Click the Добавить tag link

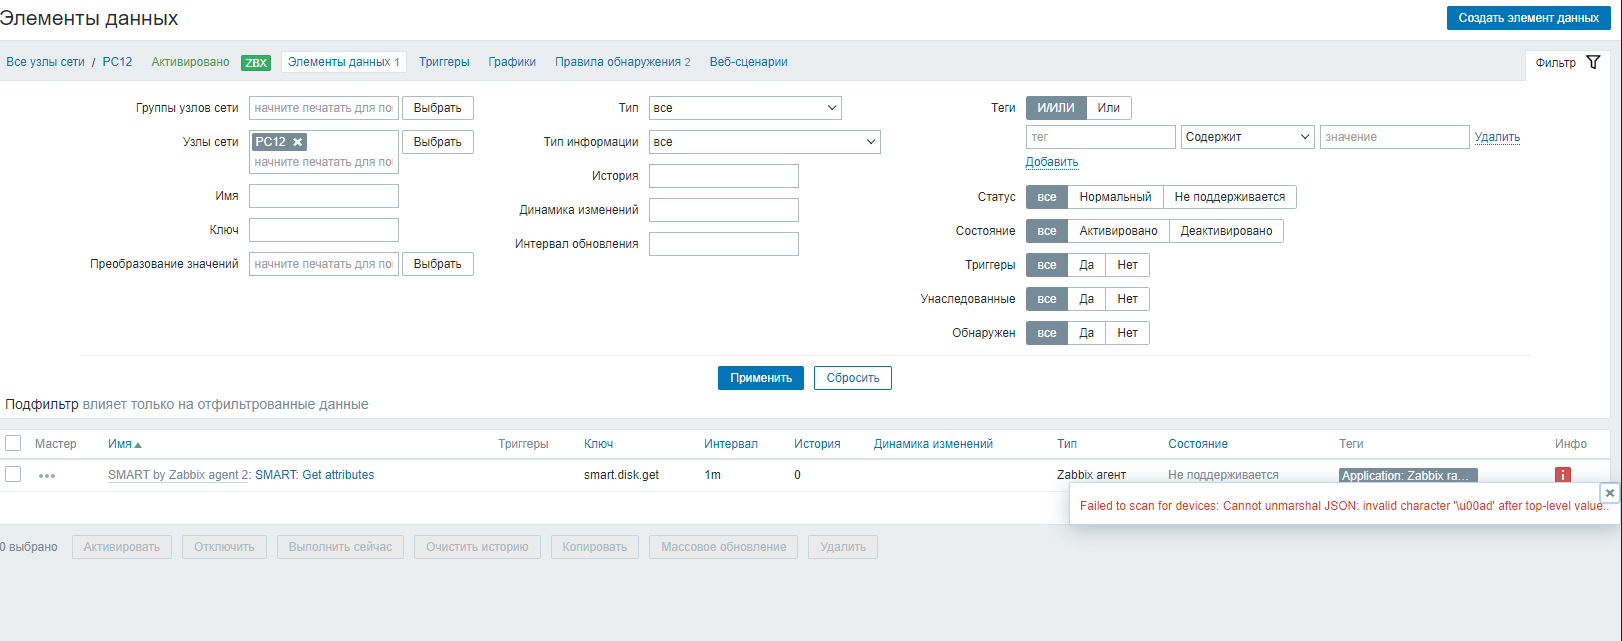(x=1052, y=162)
